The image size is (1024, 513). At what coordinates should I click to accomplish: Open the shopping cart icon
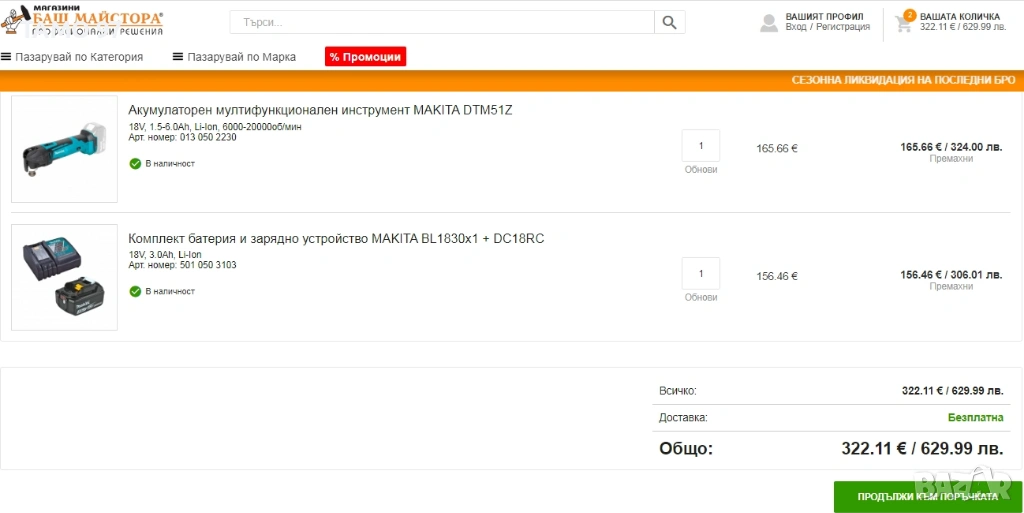(904, 23)
